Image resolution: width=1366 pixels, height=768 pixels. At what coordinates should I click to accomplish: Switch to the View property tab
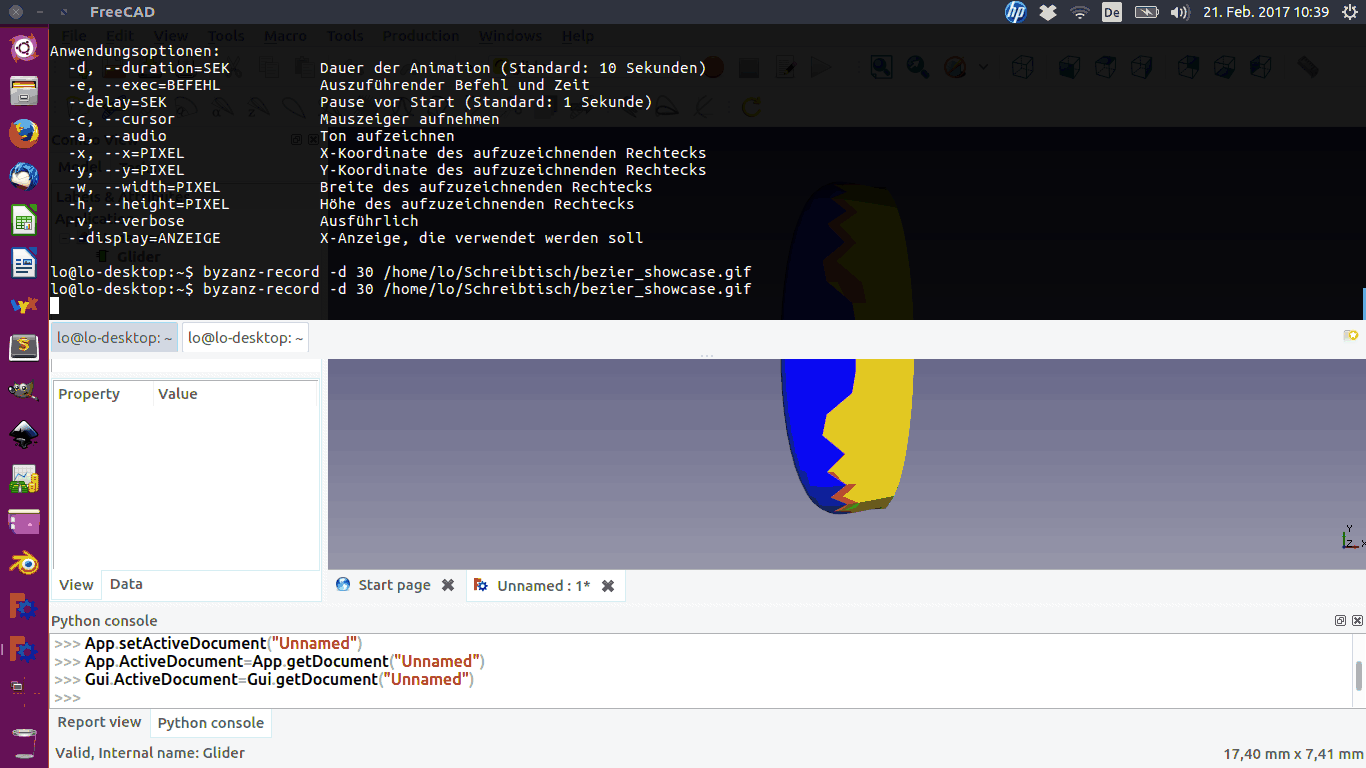[x=76, y=585]
